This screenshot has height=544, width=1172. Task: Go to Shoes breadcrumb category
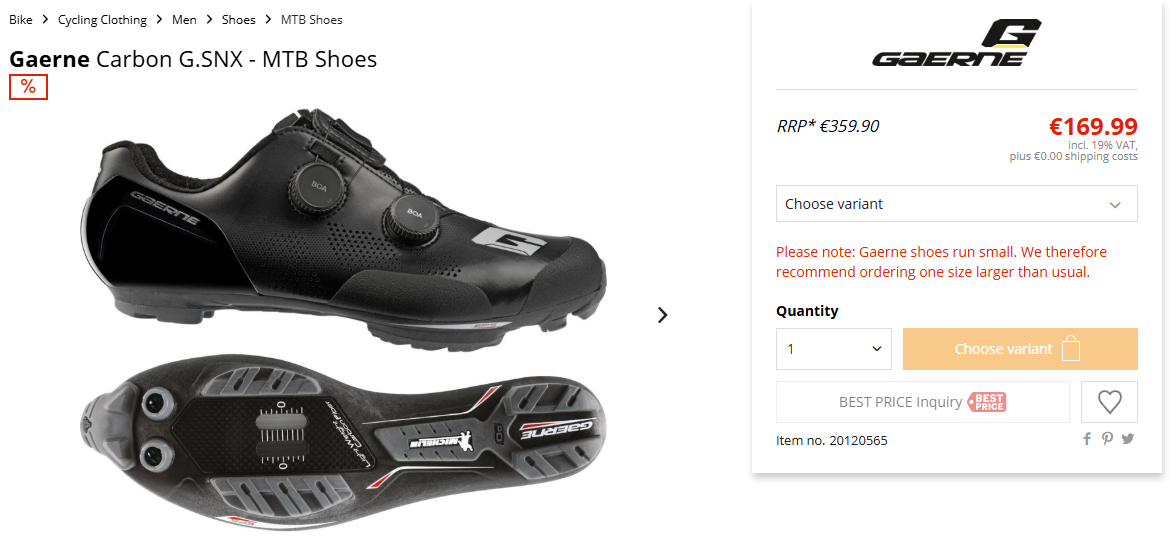pyautogui.click(x=239, y=20)
